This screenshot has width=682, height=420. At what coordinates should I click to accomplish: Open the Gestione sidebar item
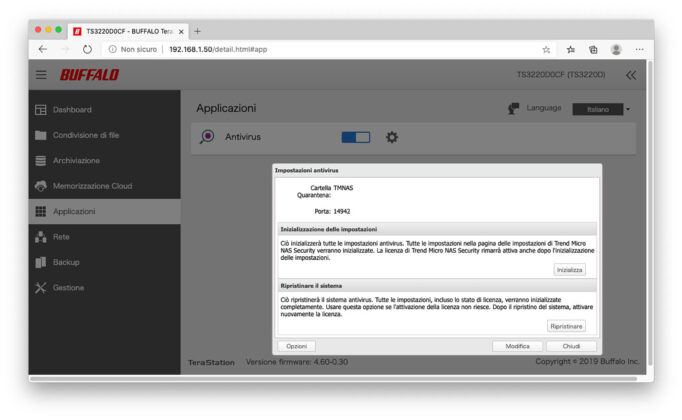pyautogui.click(x=104, y=288)
